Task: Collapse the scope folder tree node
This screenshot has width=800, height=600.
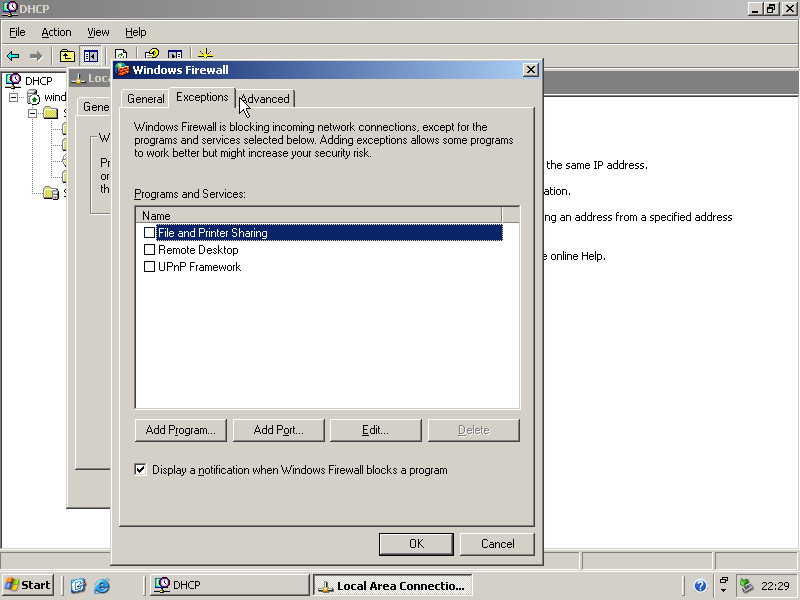Action: pyautogui.click(x=32, y=113)
